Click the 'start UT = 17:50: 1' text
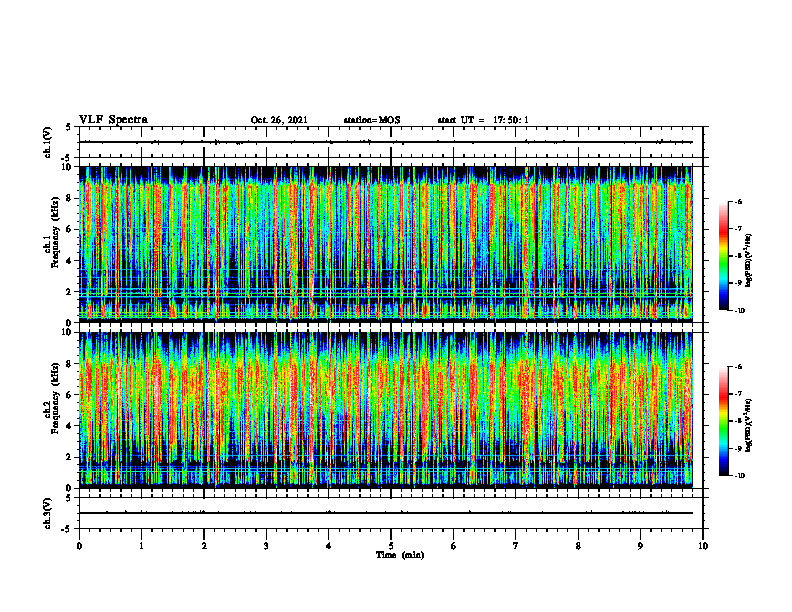 pos(483,120)
